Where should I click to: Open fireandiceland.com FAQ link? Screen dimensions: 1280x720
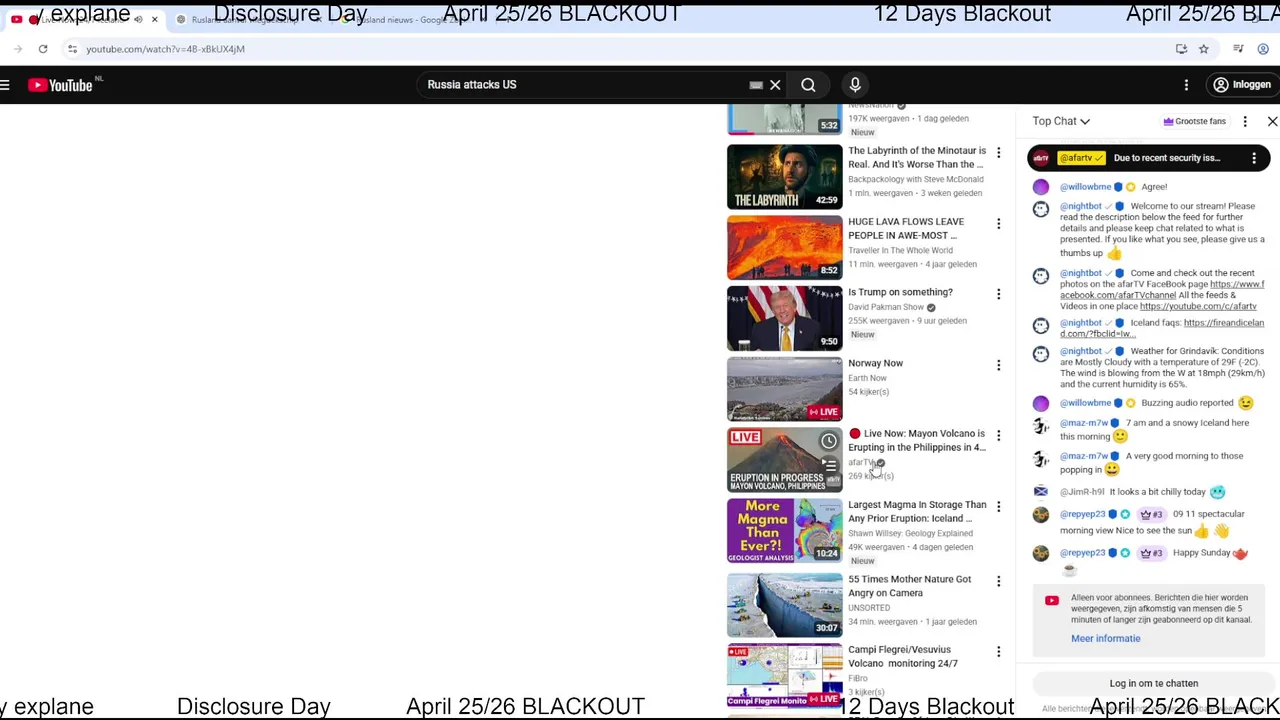1162,328
